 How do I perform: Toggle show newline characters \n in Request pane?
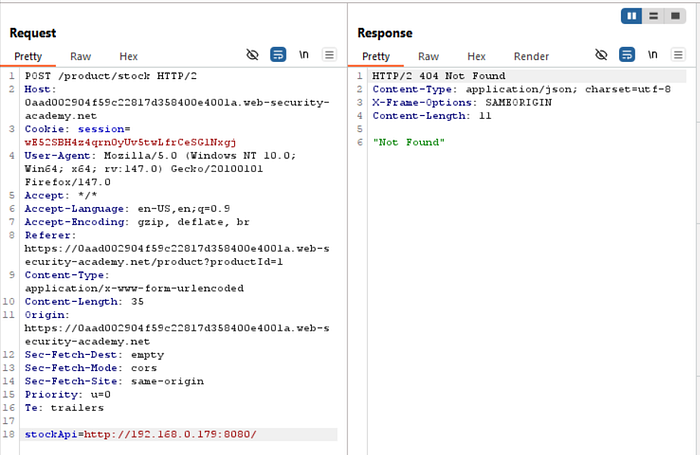click(304, 54)
